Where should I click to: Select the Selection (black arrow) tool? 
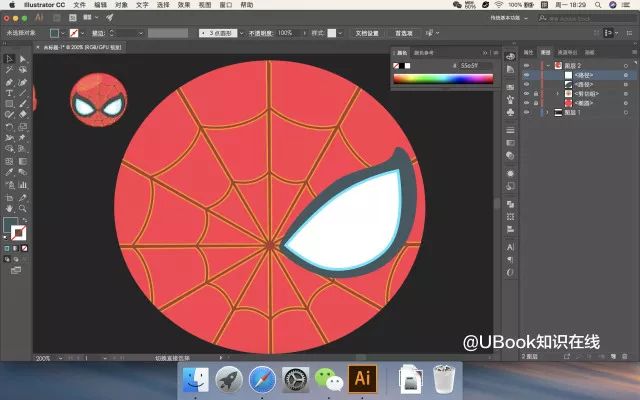[9, 59]
